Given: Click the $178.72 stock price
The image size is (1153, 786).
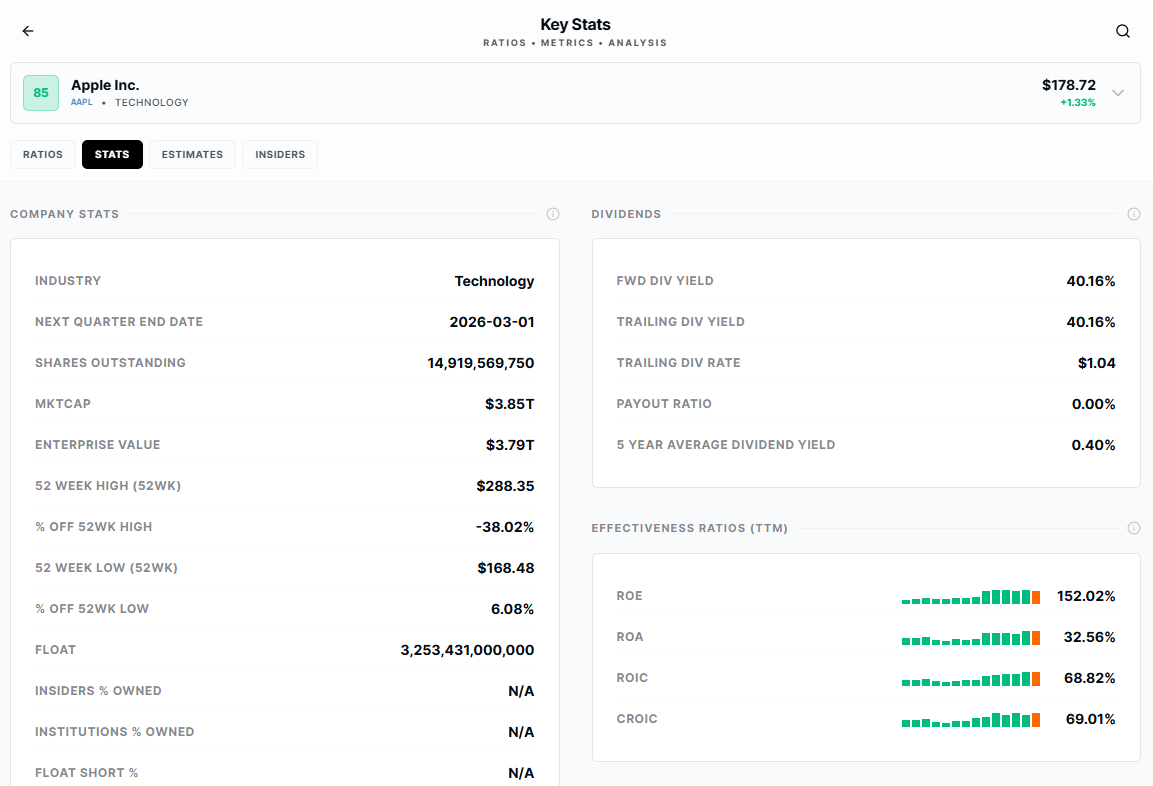Looking at the screenshot, I should (1068, 85).
